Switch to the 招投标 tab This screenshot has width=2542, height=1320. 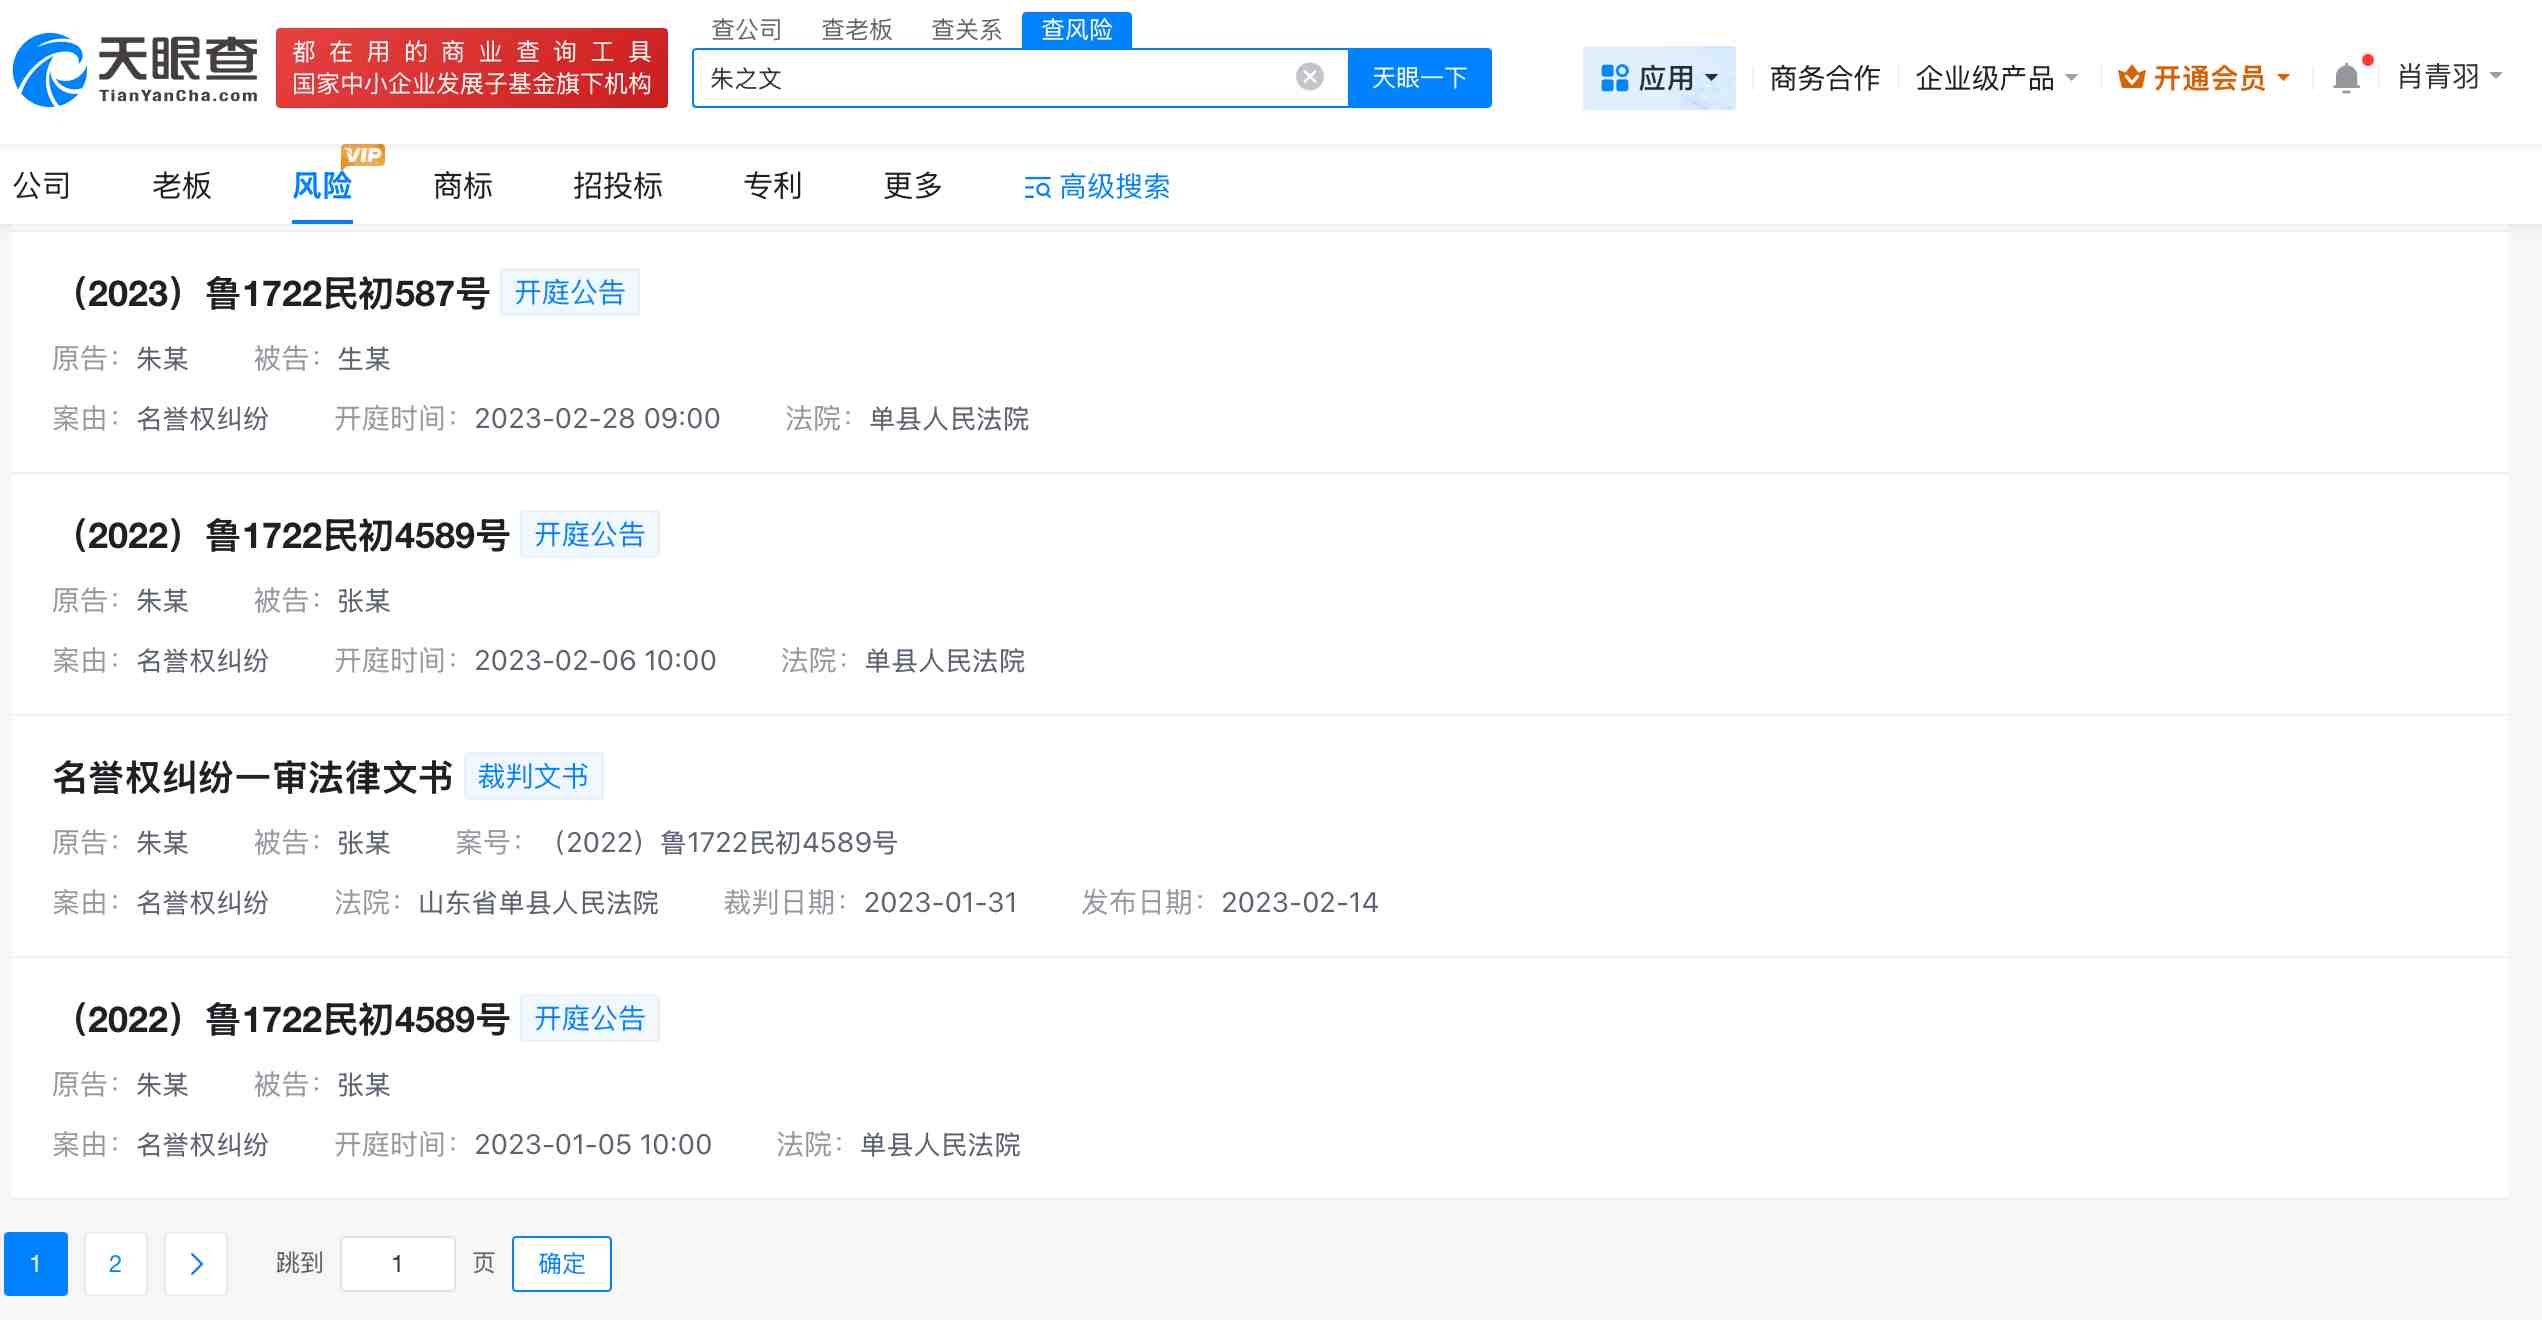pos(617,187)
